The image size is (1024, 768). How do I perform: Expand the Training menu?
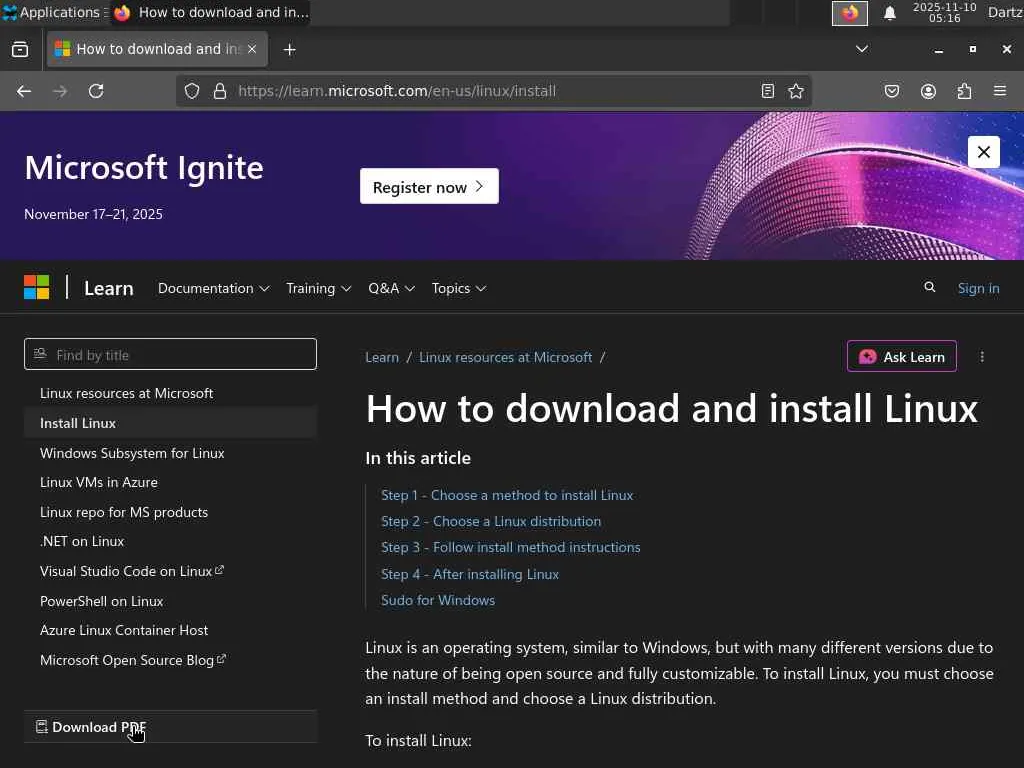[x=319, y=288]
